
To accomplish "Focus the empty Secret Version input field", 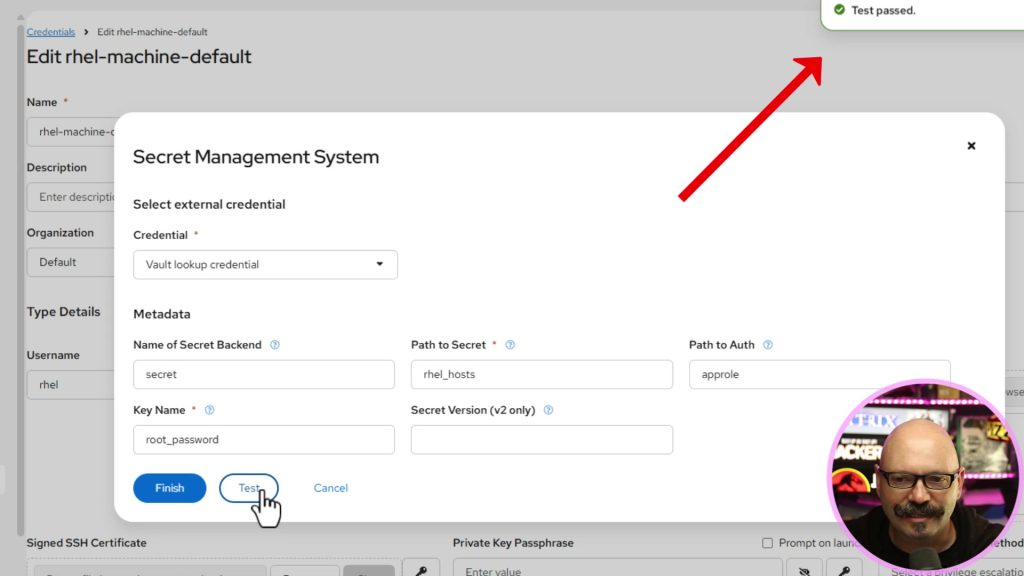I will pyautogui.click(x=541, y=440).
